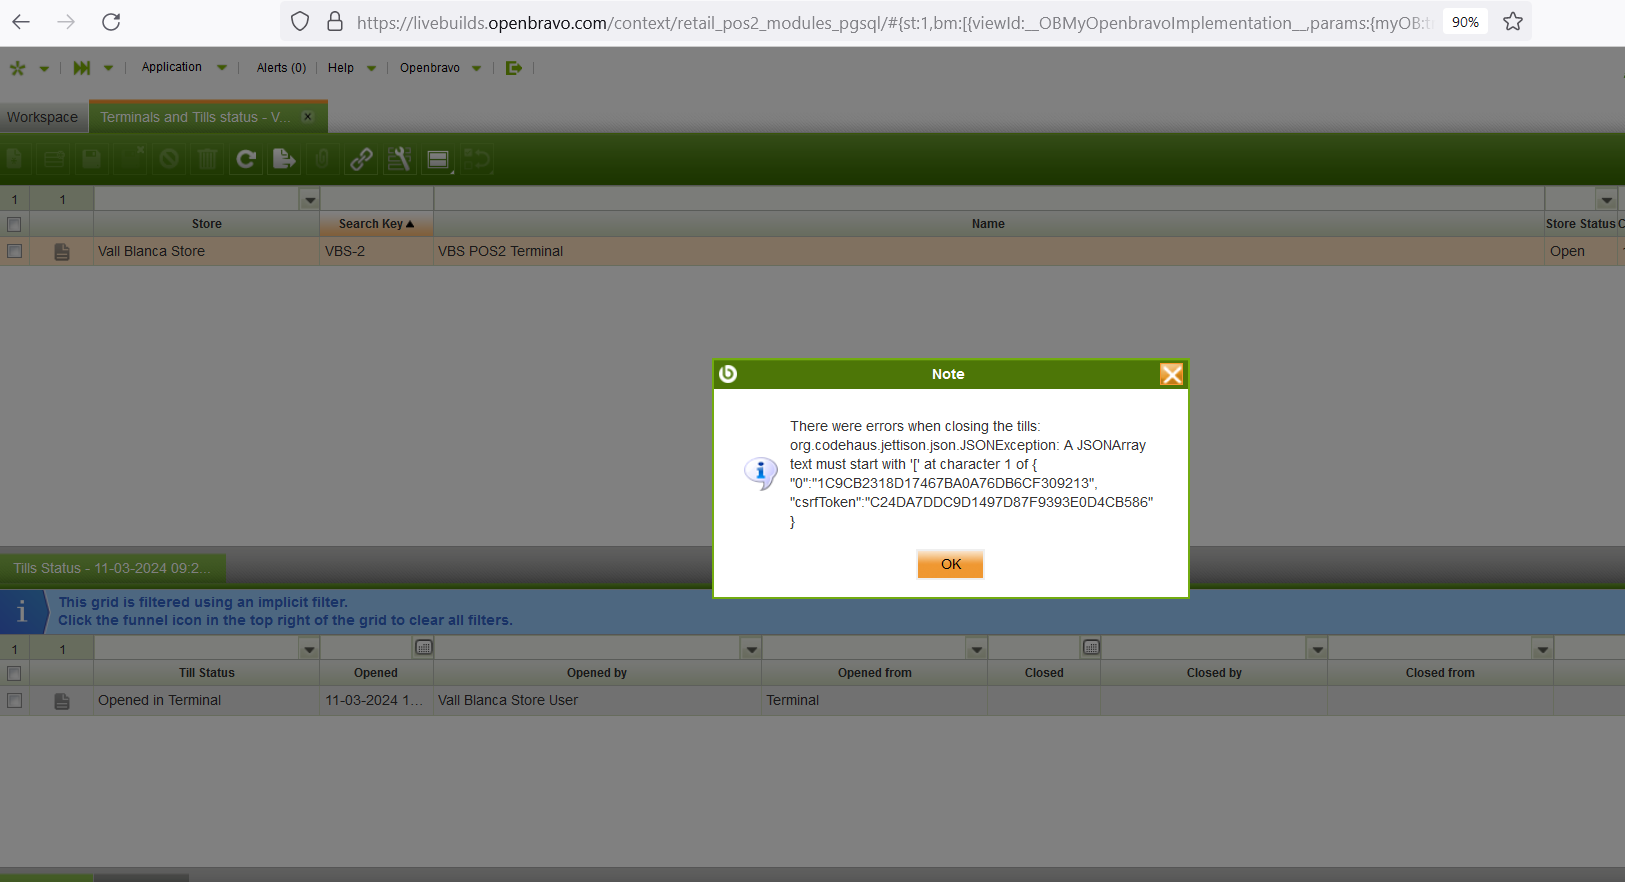The height and width of the screenshot is (882, 1625).
Task: Expand the Store column filter dropdown
Action: [x=309, y=200]
